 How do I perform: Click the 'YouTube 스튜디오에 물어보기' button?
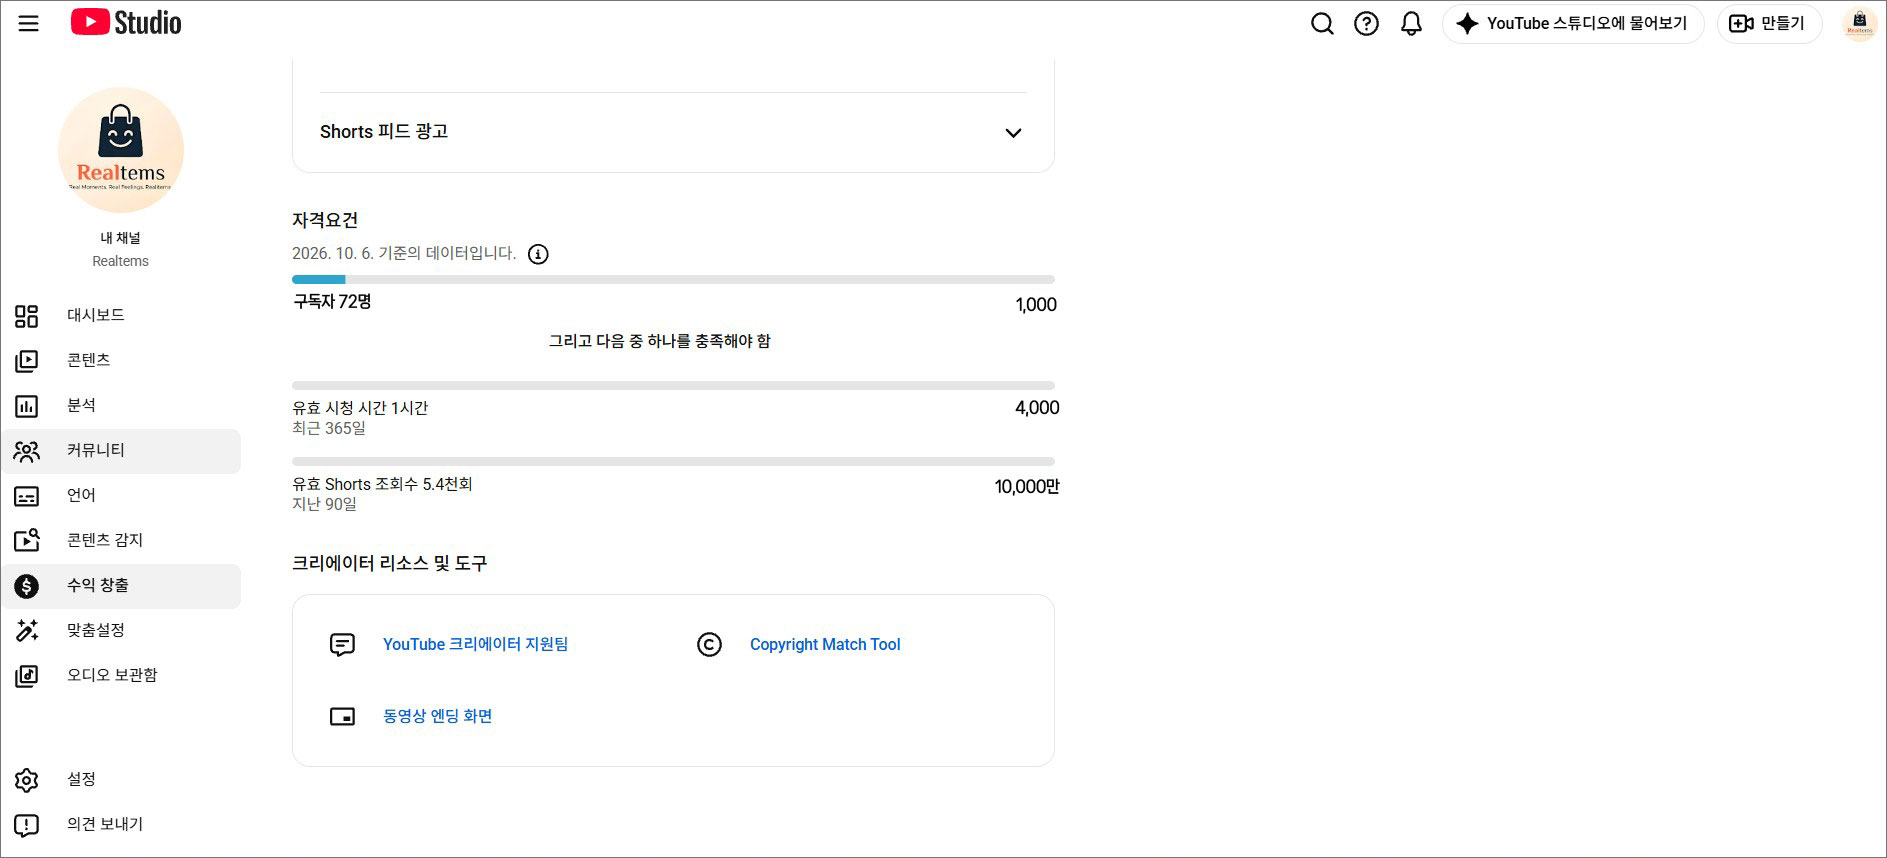pyautogui.click(x=1573, y=23)
